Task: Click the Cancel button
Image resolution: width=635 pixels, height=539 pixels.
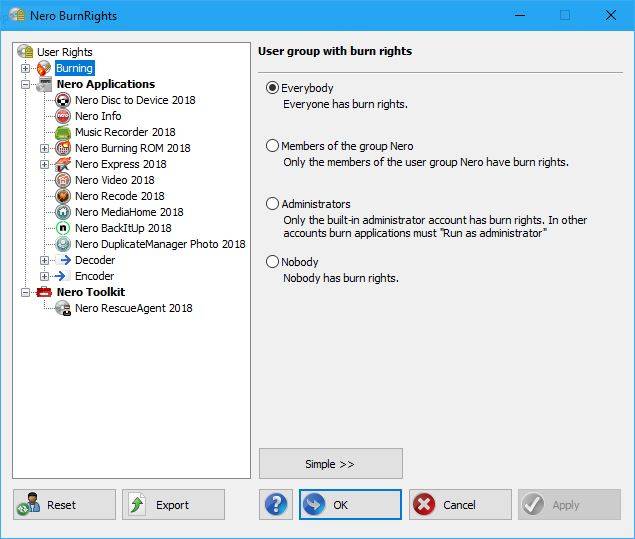Action: point(460,505)
